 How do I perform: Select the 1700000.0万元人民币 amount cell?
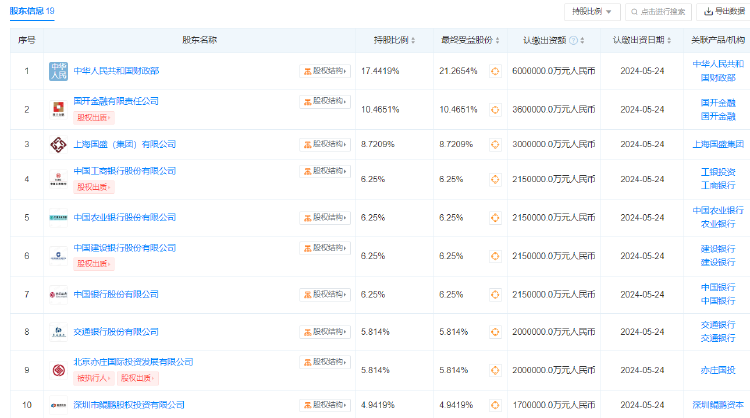553,405
